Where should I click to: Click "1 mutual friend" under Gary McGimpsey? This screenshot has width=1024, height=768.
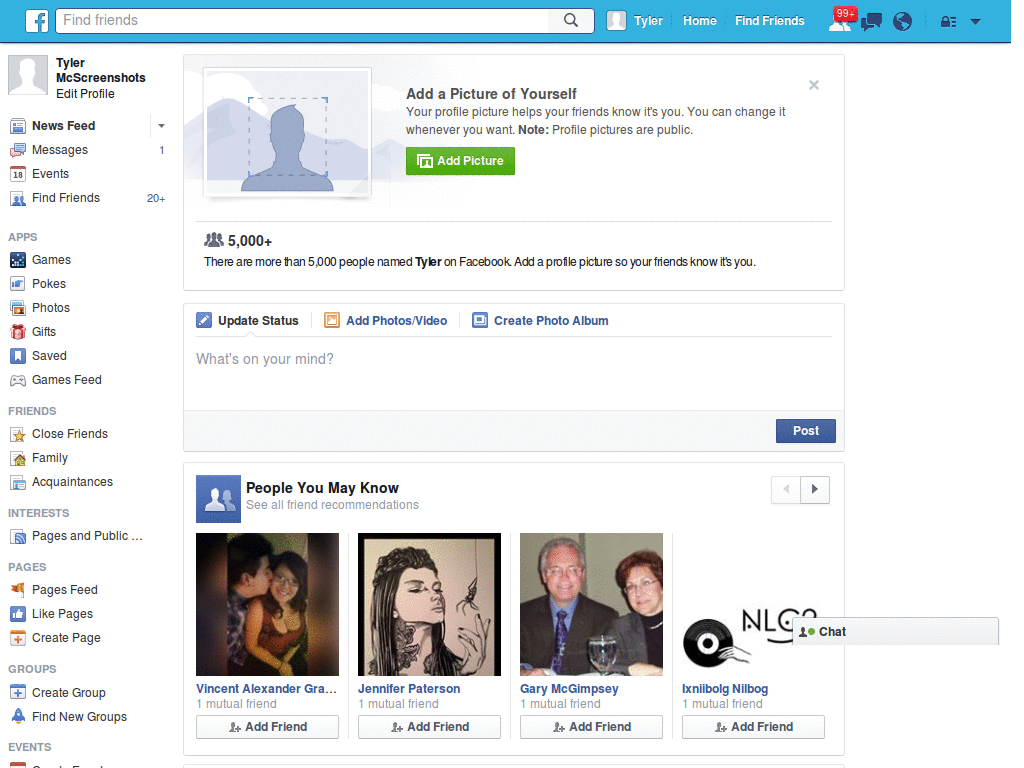[560, 704]
